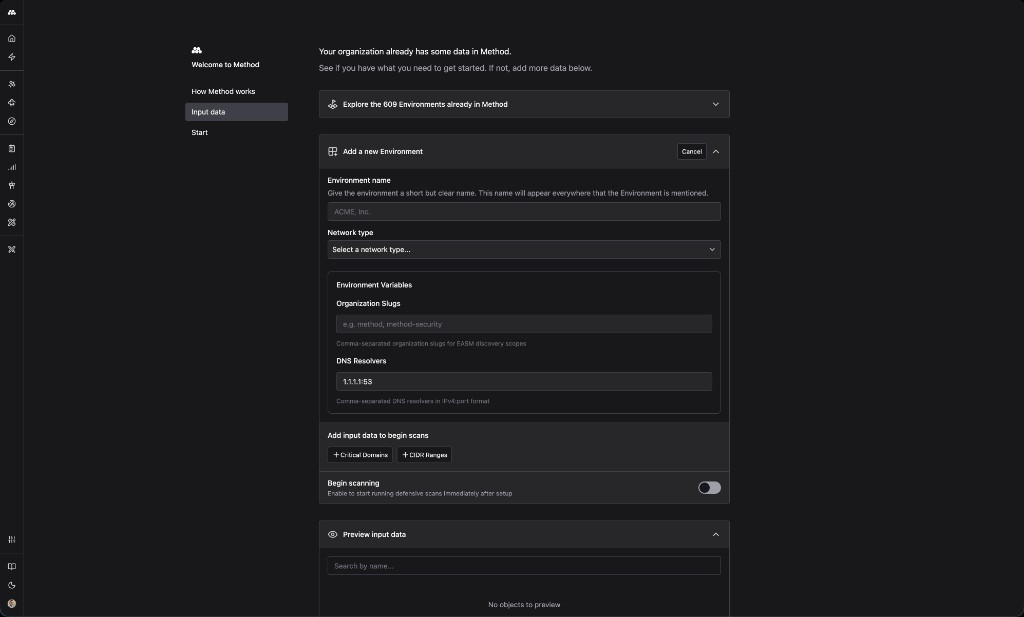Open the document report icon in sidebar
The height and width of the screenshot is (617, 1024).
click(x=12, y=149)
